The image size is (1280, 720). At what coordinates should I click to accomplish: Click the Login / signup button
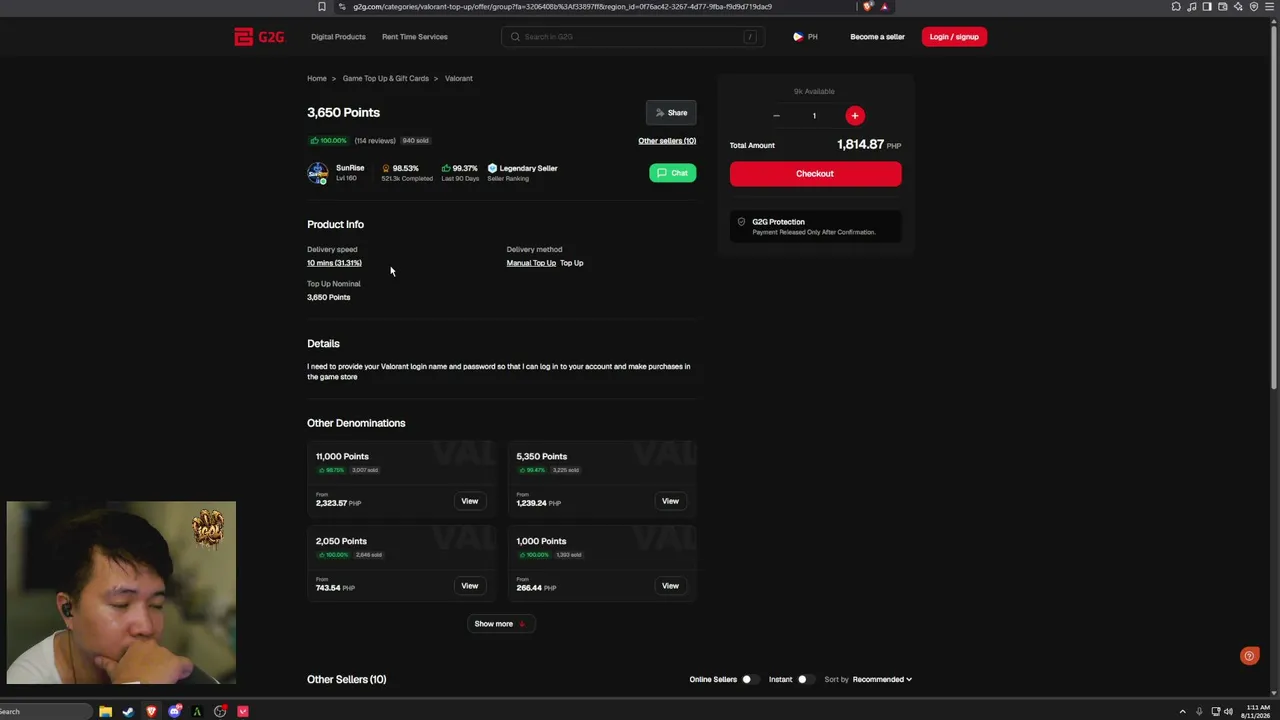pos(954,37)
